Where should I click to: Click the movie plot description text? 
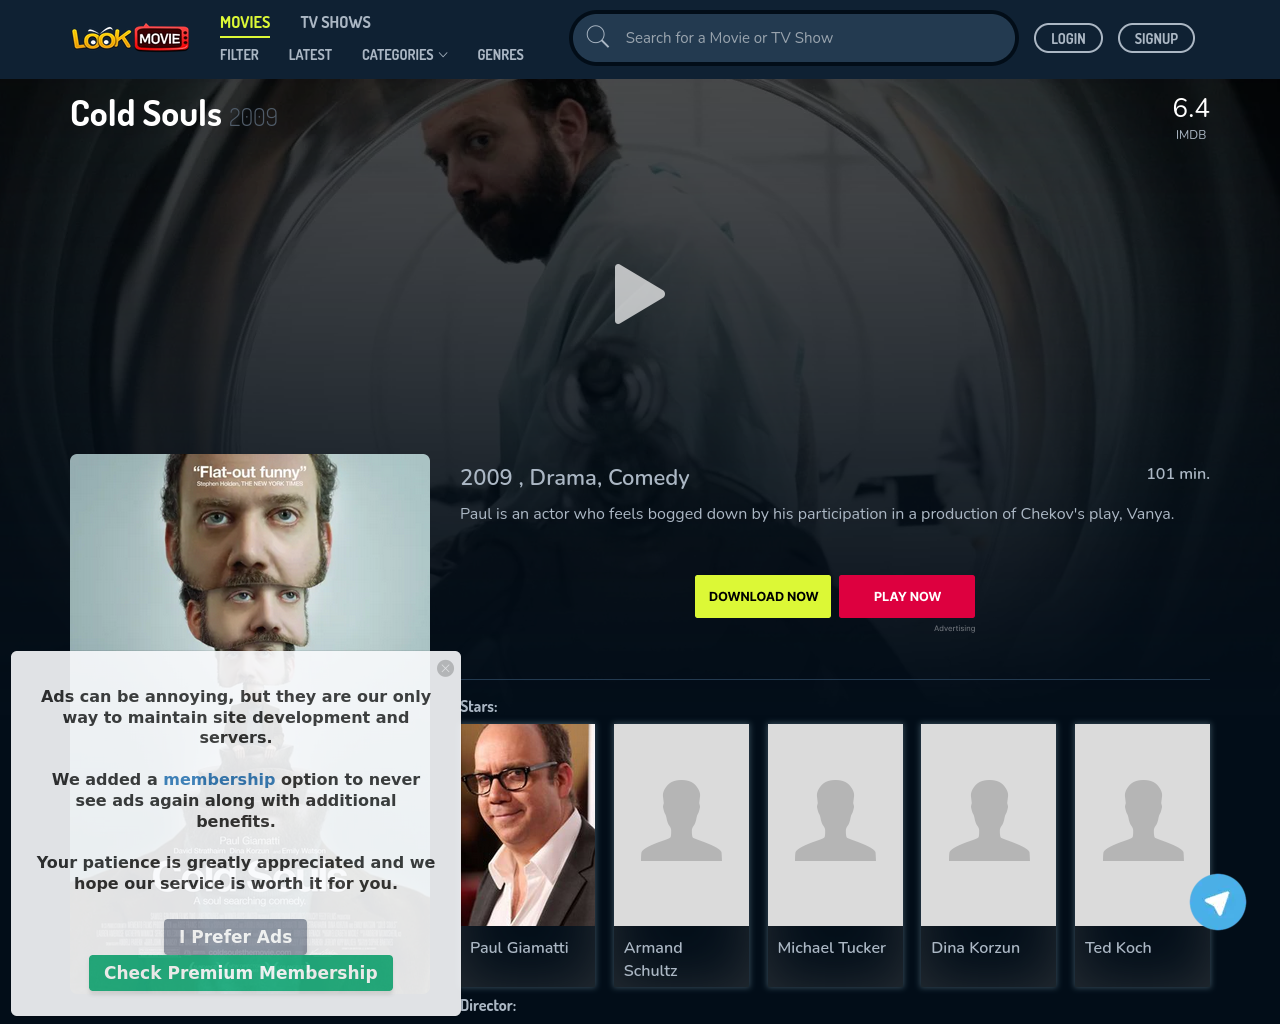tap(817, 514)
